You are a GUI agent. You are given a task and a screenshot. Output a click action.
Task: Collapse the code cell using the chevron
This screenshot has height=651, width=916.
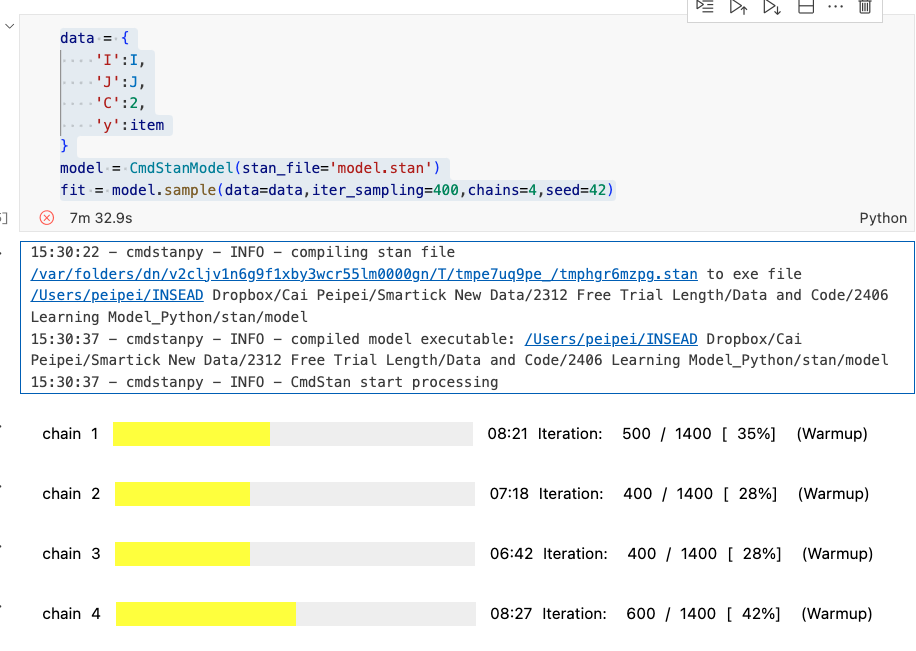pyautogui.click(x=9, y=25)
